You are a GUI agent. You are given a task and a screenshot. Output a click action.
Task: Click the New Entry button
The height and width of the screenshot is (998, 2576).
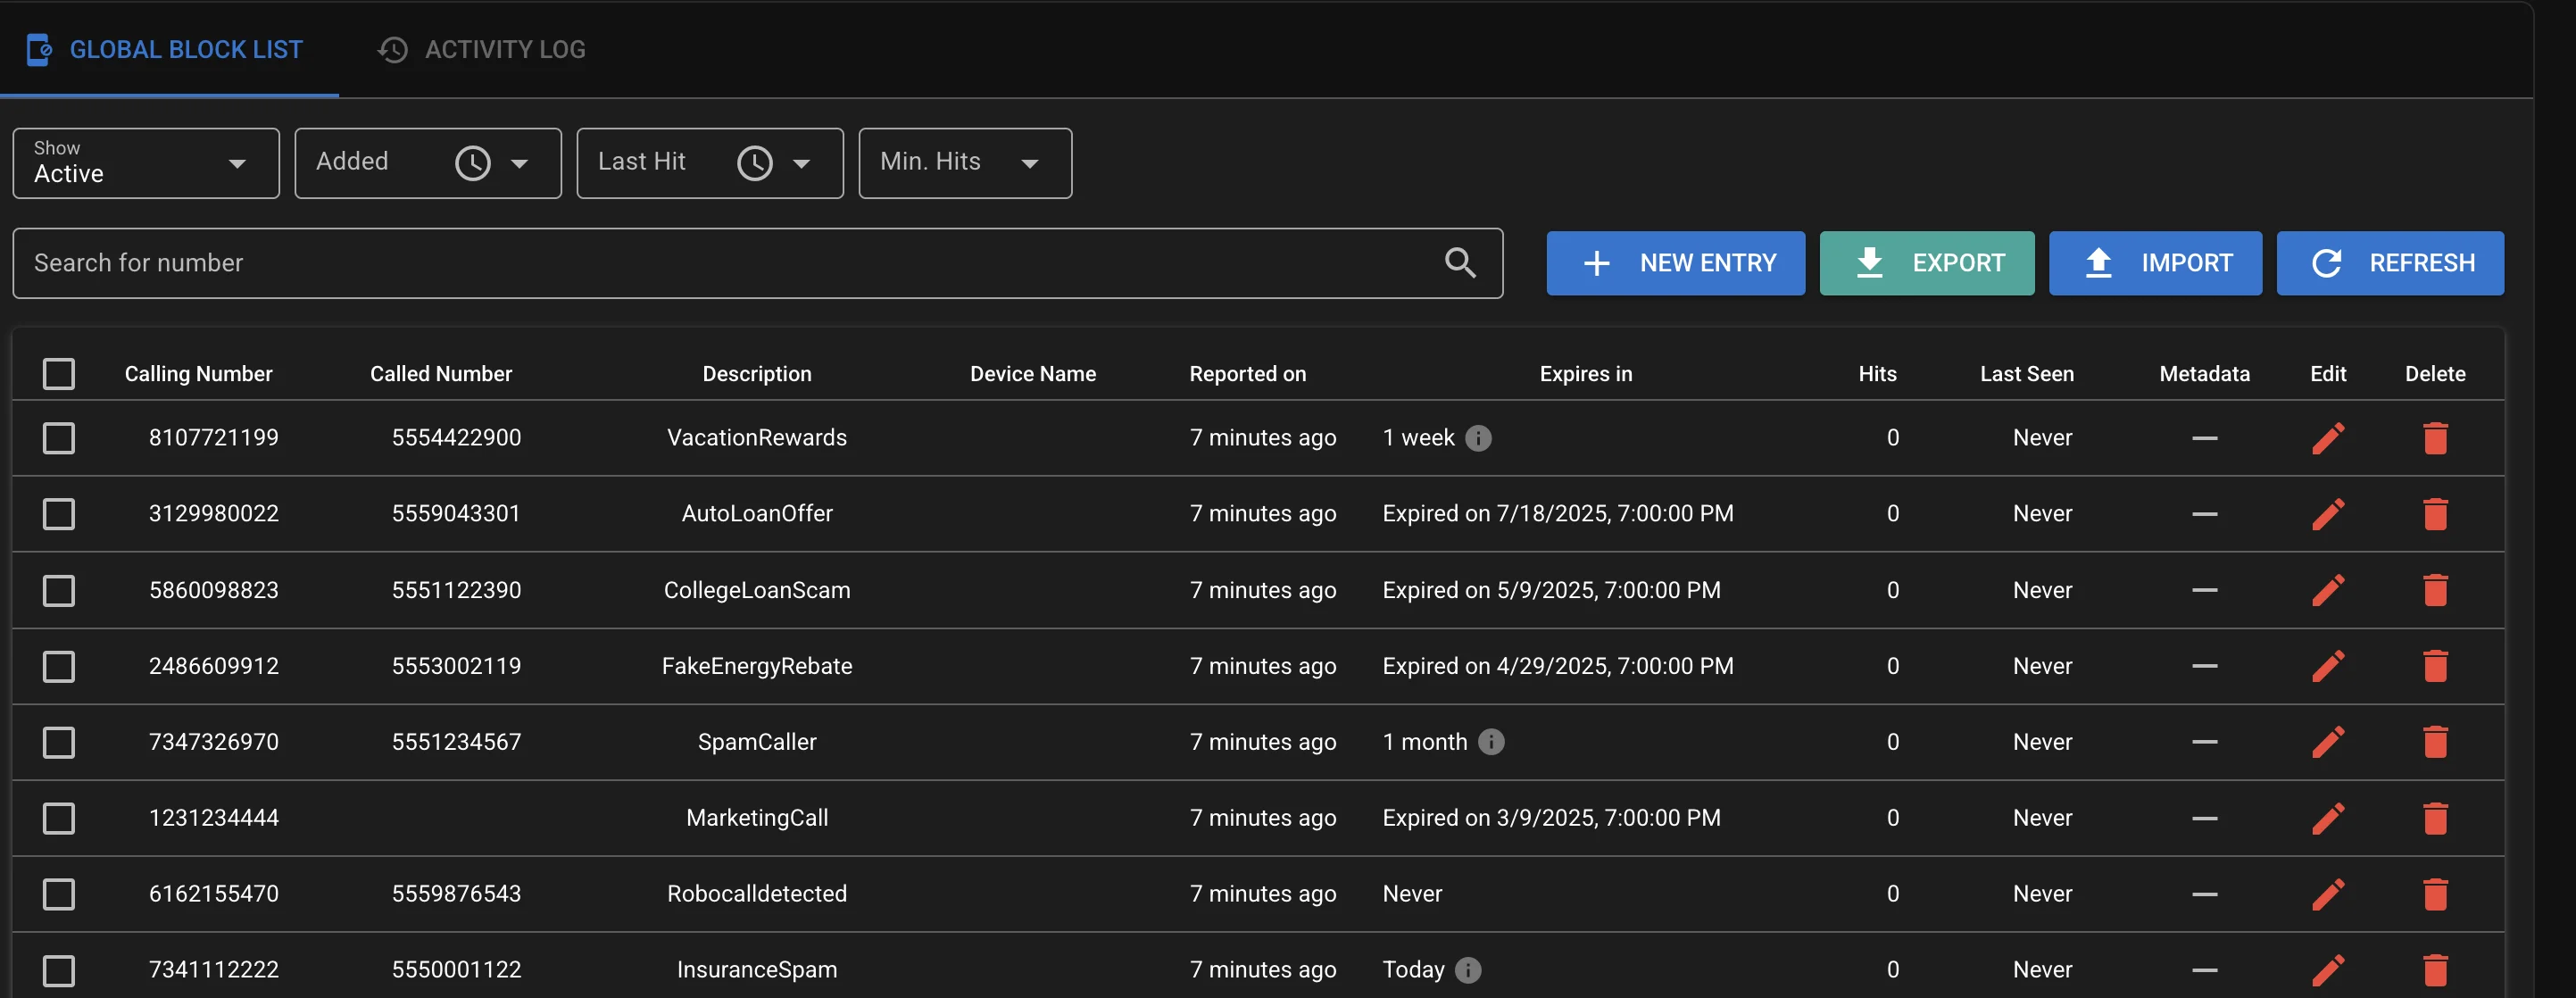1675,263
